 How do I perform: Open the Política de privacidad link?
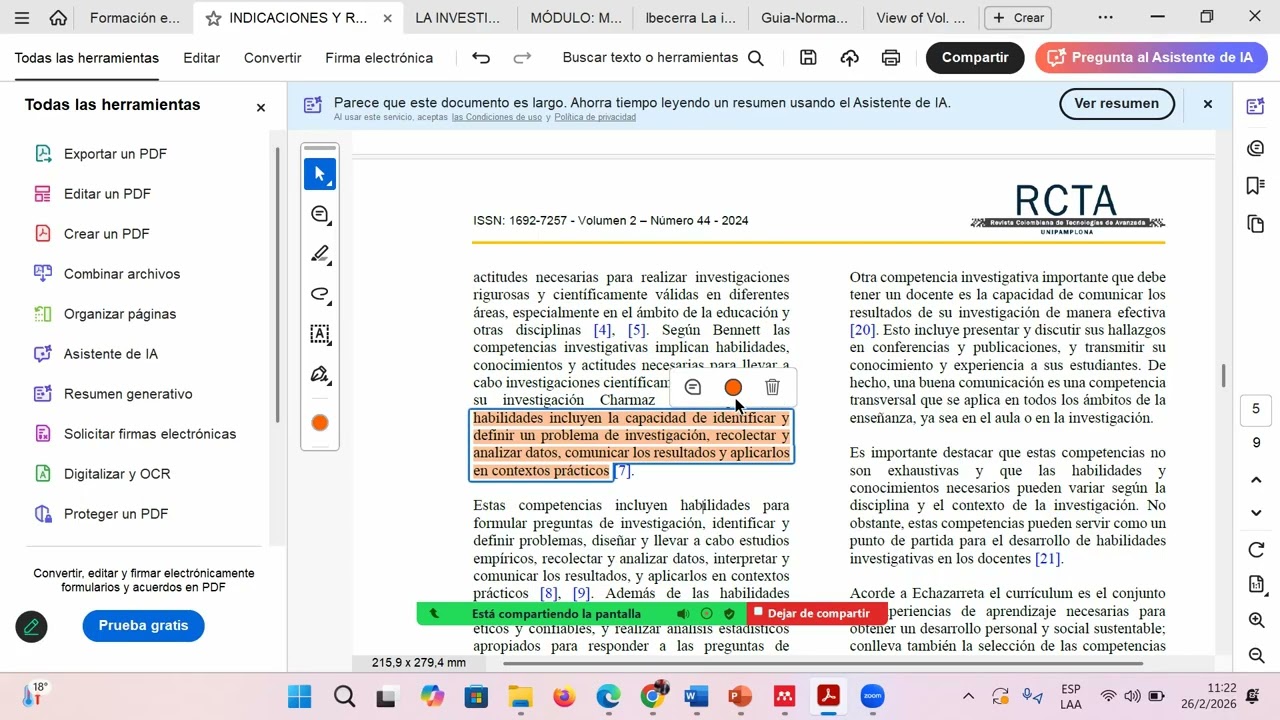(x=595, y=118)
